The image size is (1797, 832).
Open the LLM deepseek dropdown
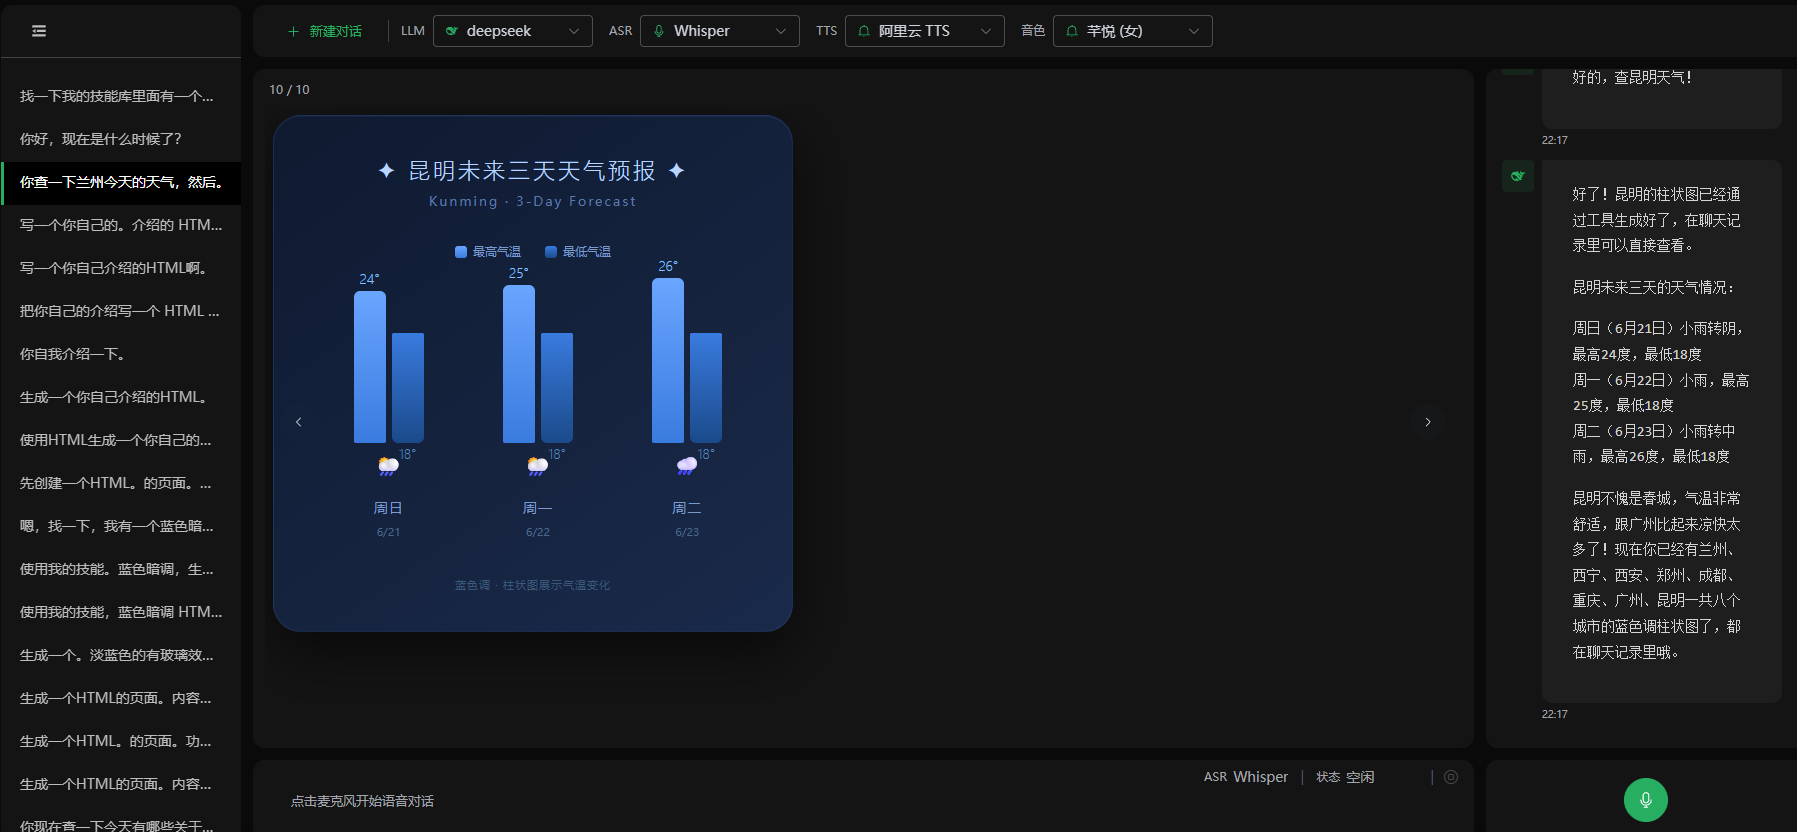click(x=513, y=31)
